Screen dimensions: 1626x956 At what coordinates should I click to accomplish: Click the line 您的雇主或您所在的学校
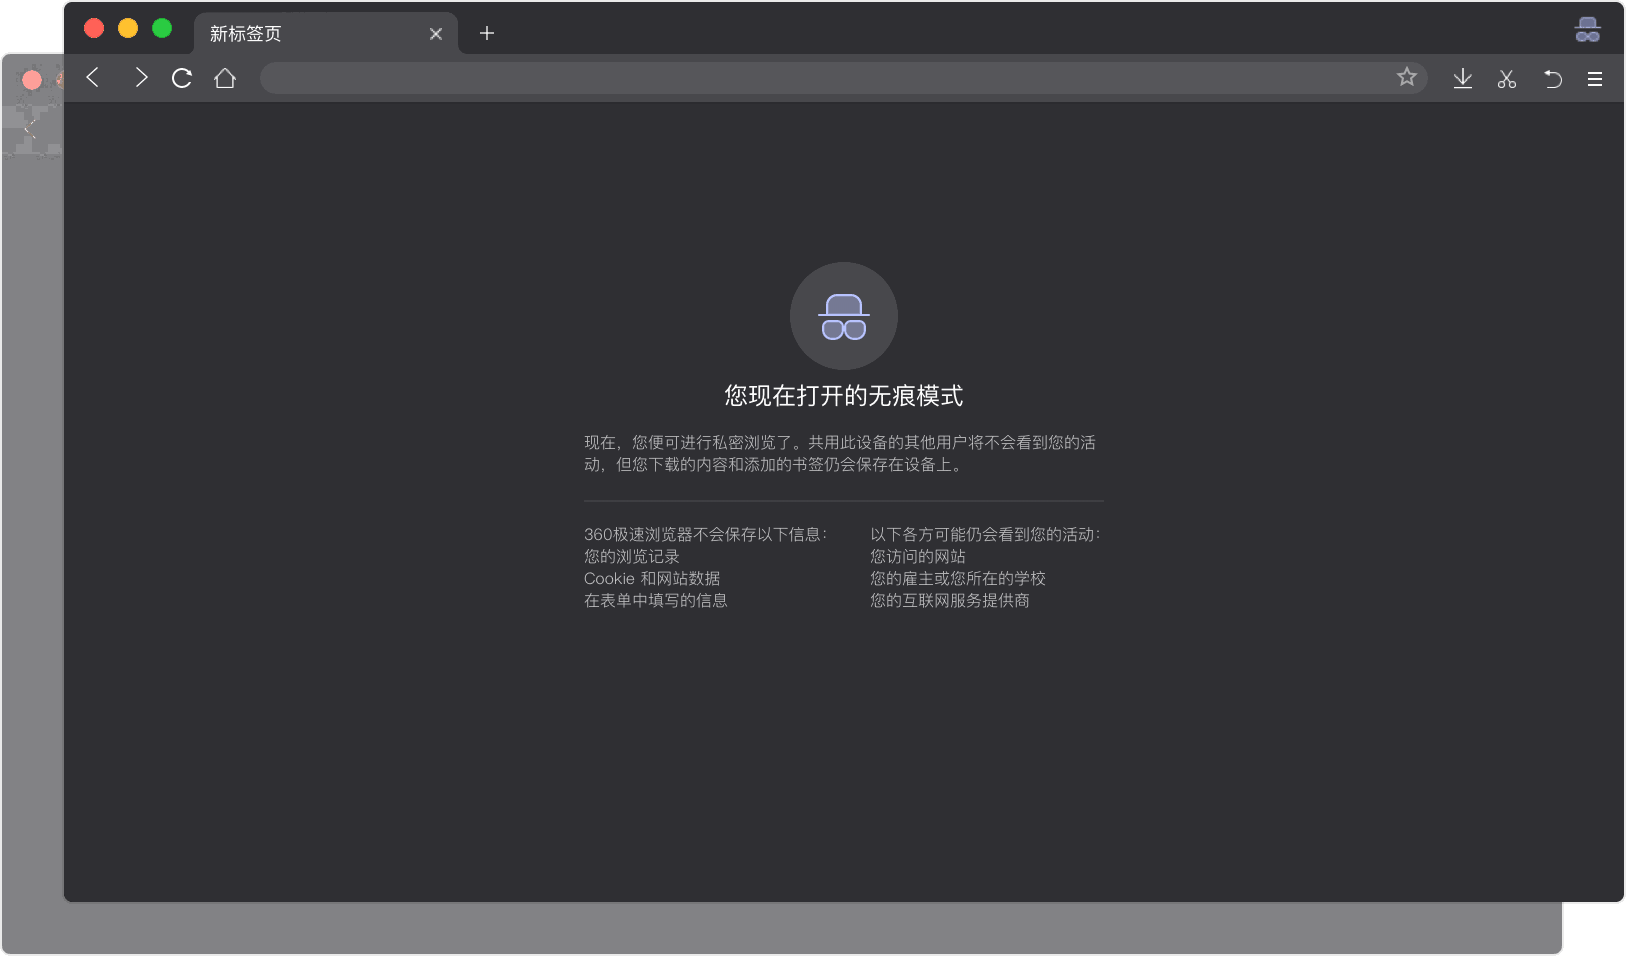tap(958, 578)
